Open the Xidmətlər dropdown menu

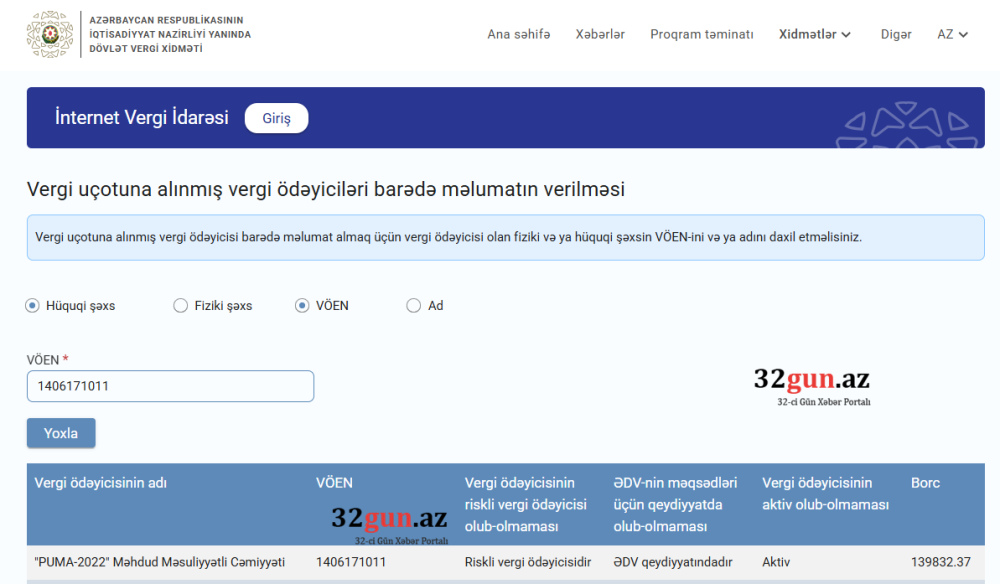[809, 33]
